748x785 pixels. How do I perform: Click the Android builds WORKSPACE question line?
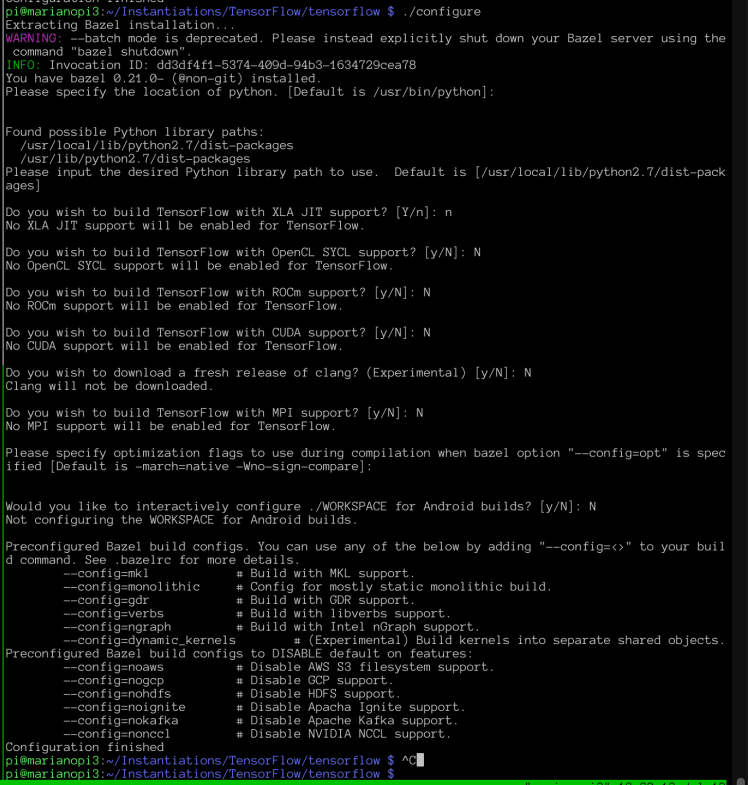pyautogui.click(x=301, y=507)
